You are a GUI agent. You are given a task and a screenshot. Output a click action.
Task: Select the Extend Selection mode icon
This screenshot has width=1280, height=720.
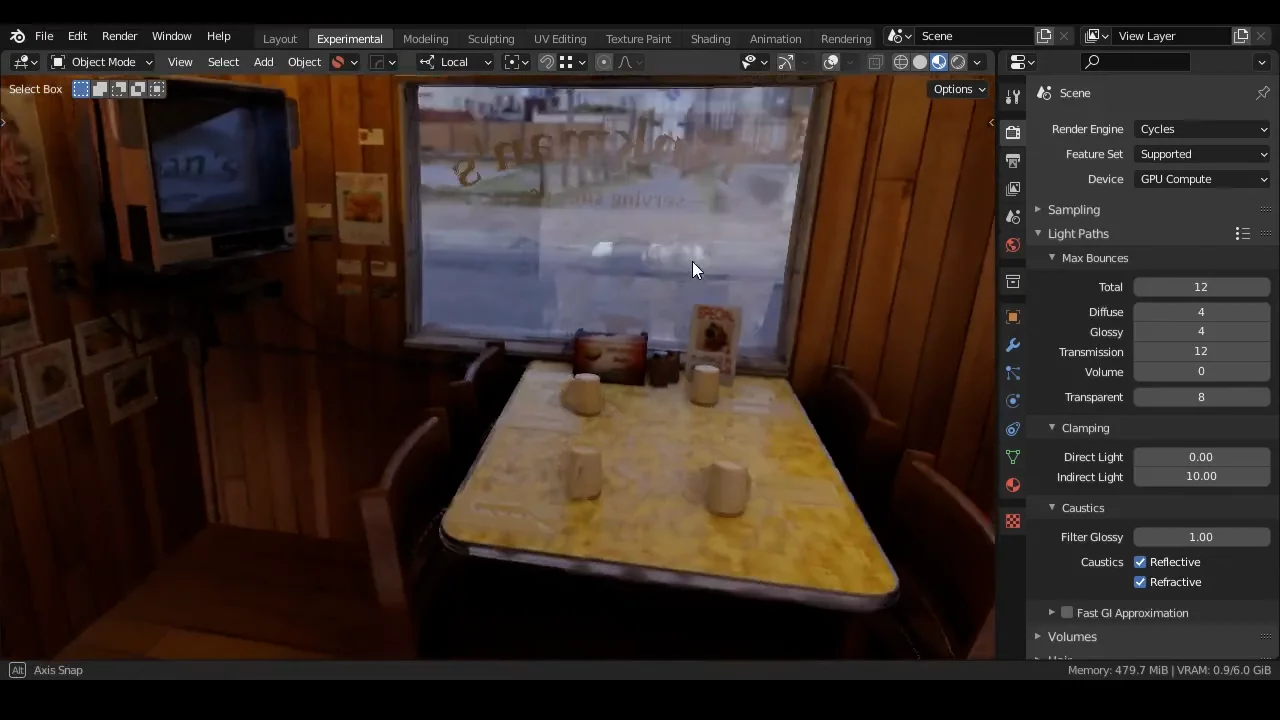coord(100,89)
